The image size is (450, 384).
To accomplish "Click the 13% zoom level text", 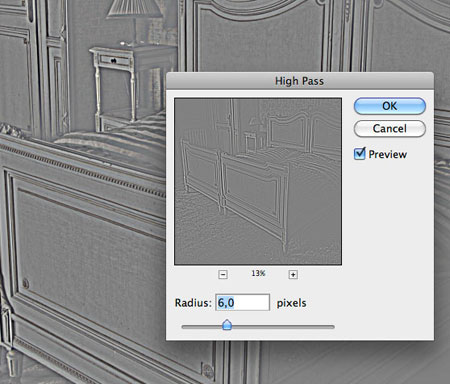I will pos(258,273).
